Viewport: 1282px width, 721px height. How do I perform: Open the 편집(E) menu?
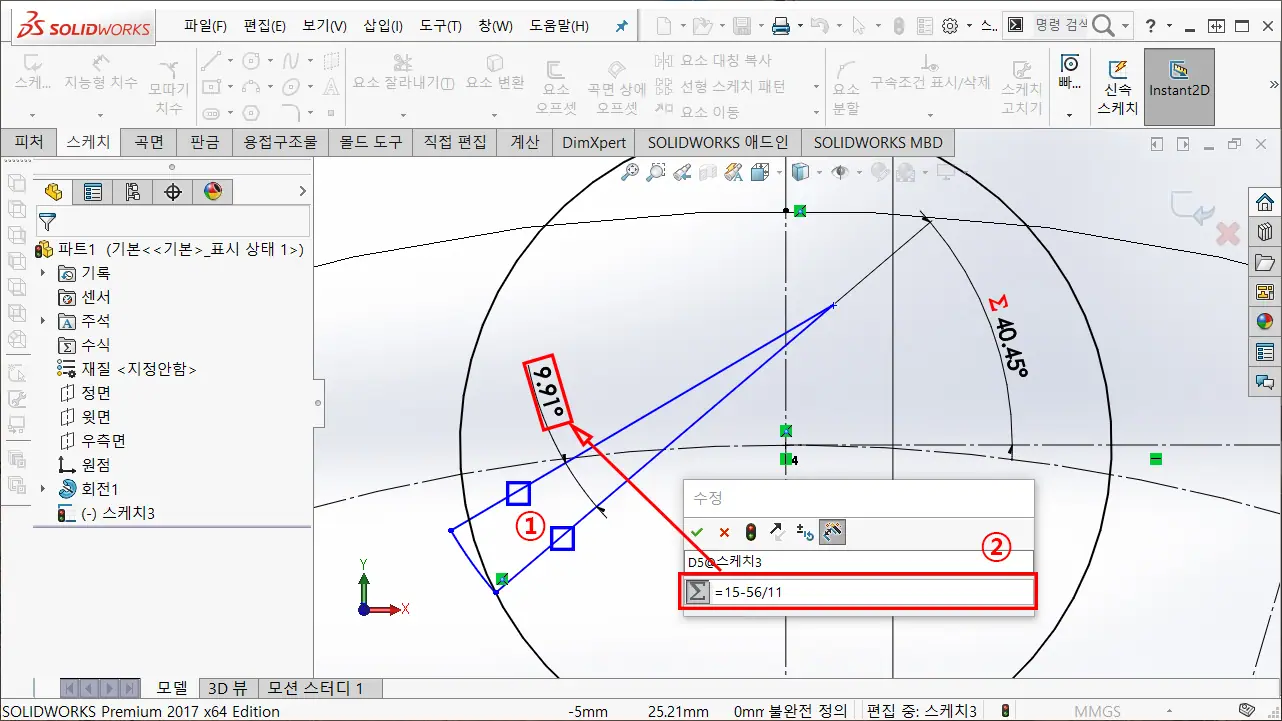[x=264, y=26]
